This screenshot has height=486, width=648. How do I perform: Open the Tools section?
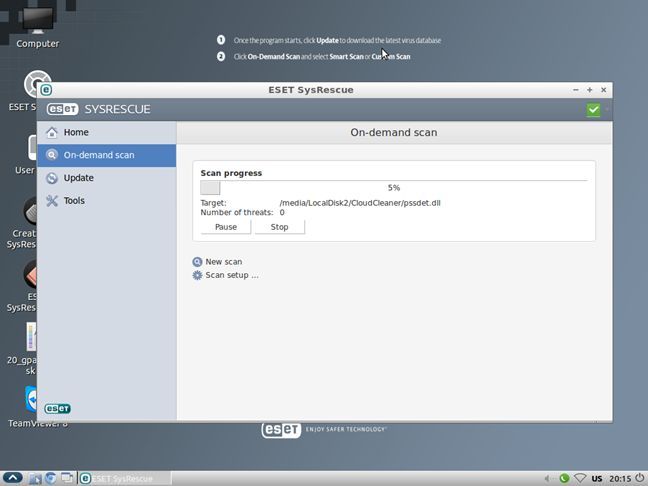pyautogui.click(x=74, y=201)
